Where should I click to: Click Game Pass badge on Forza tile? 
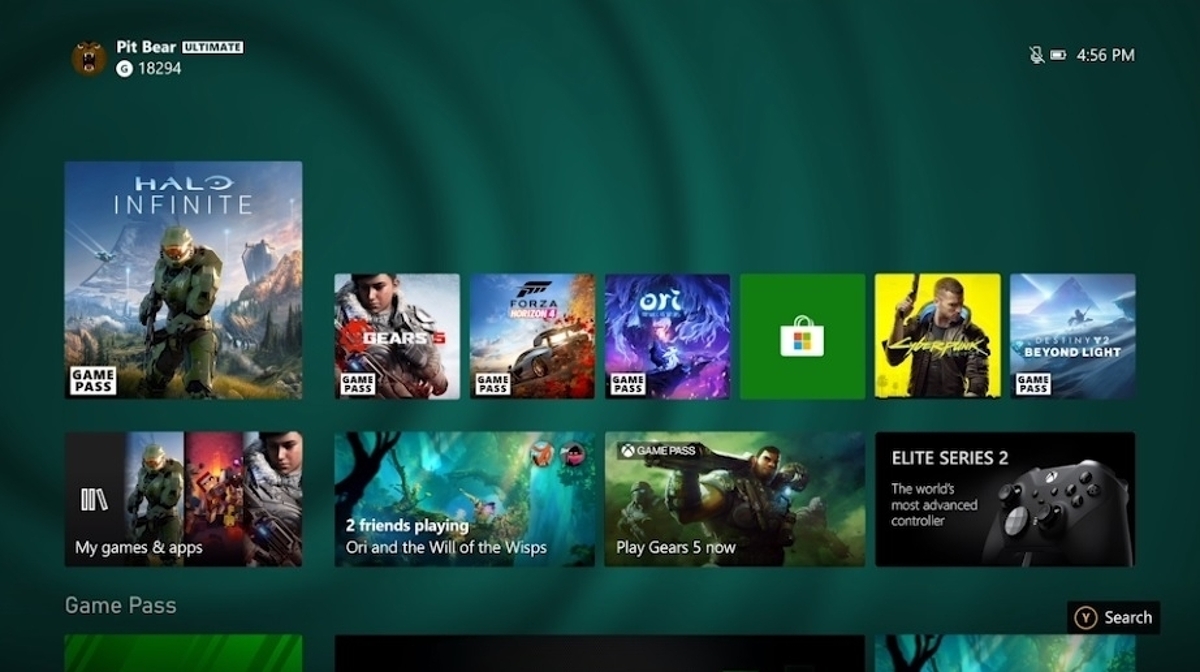pos(493,384)
